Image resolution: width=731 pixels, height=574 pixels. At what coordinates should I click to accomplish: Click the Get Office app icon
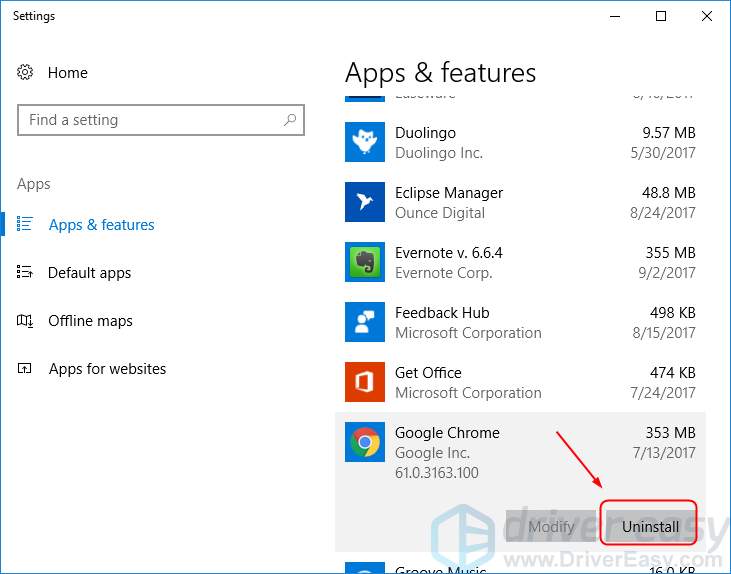[x=365, y=382]
